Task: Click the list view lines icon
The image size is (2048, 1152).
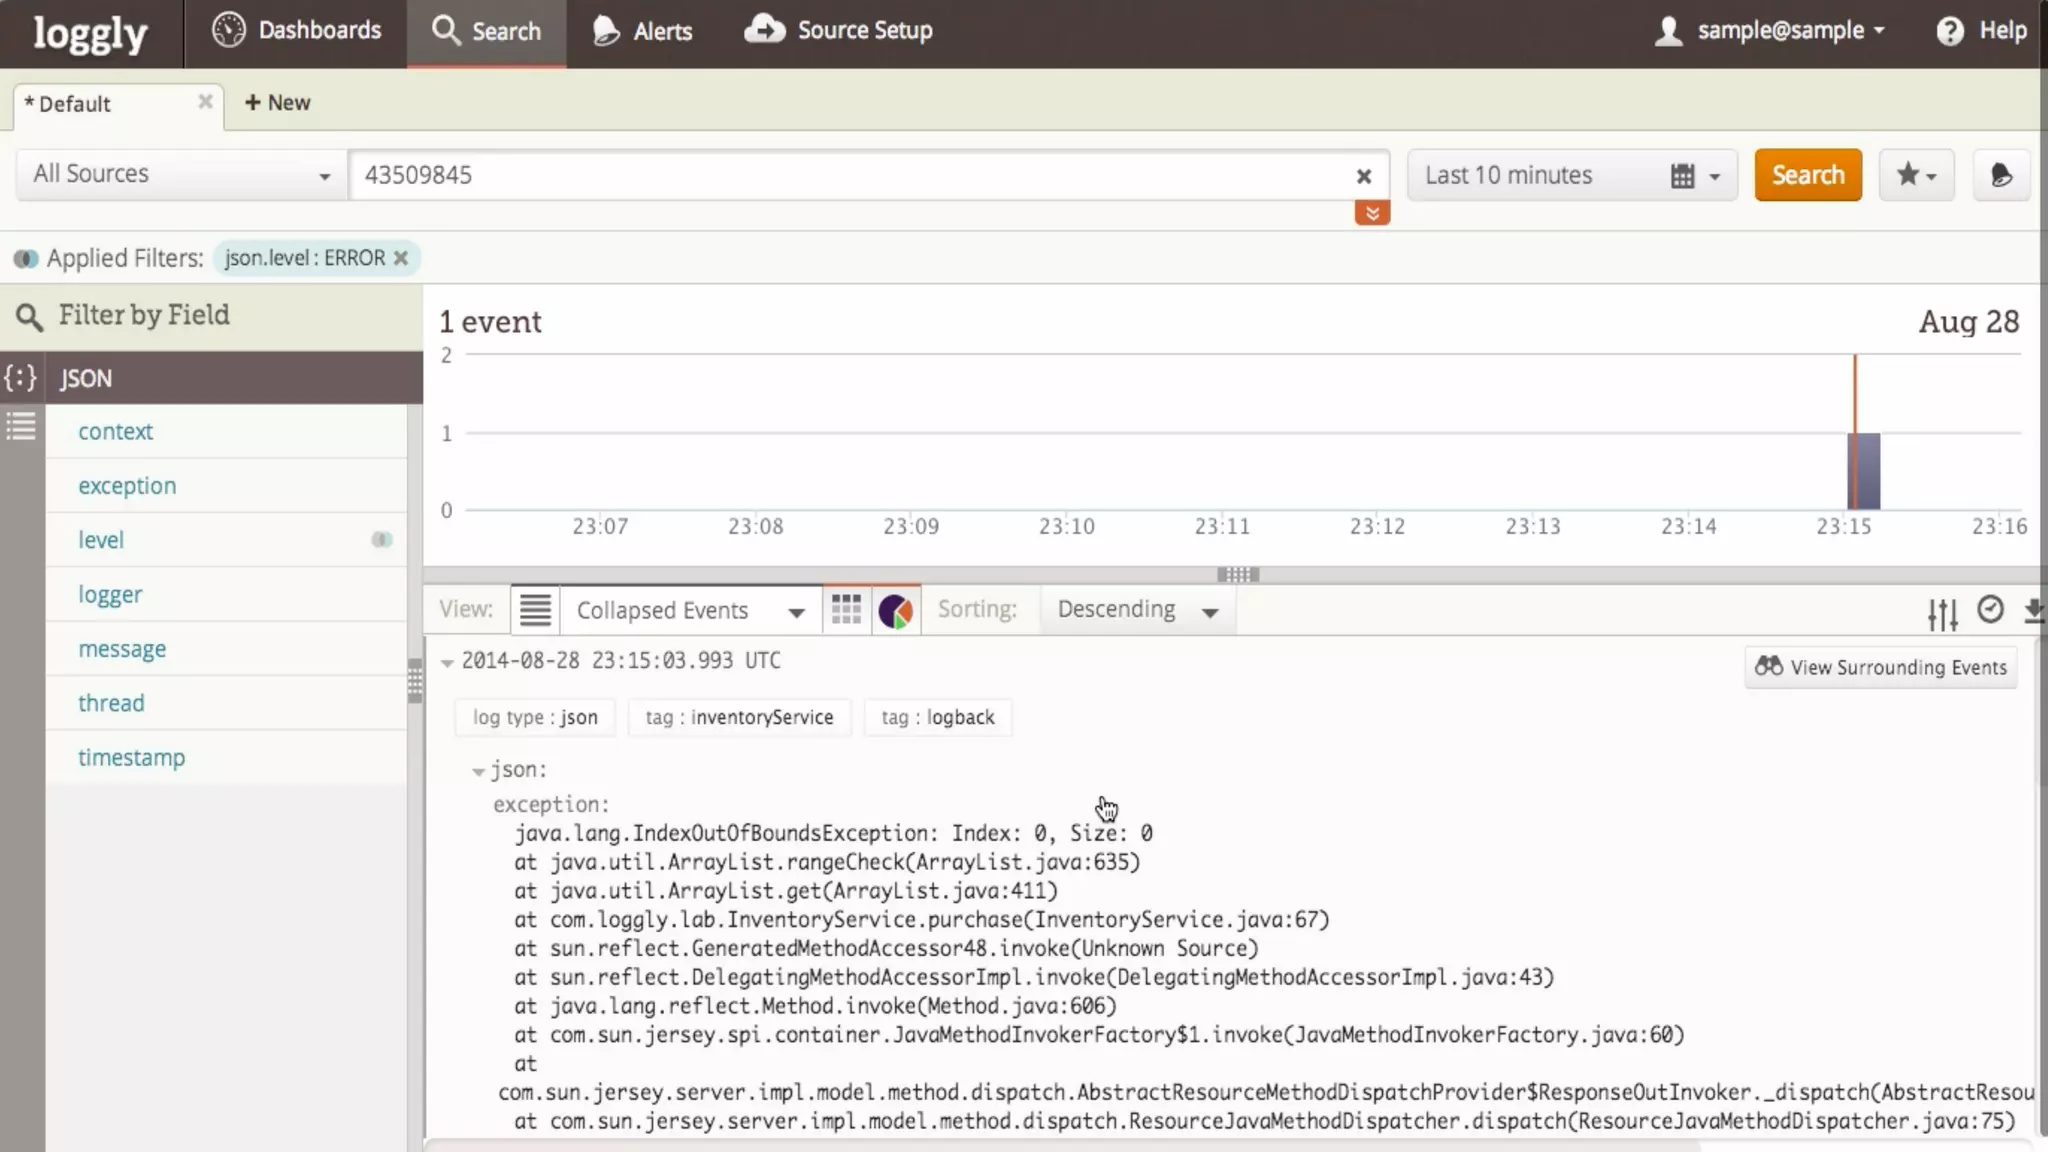Action: (x=535, y=609)
